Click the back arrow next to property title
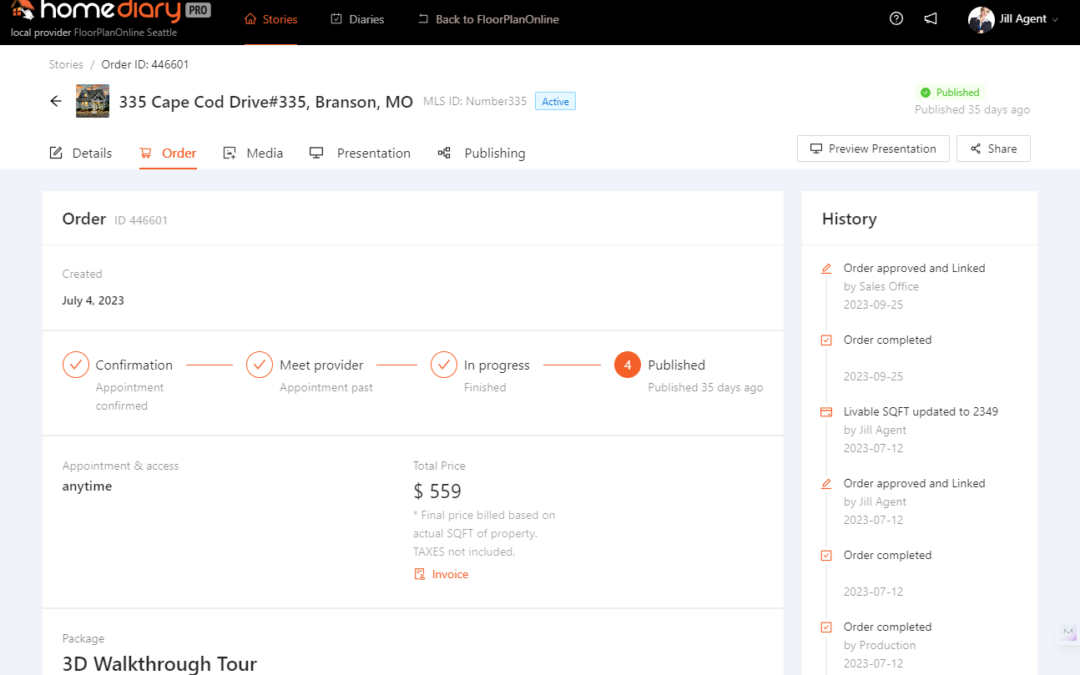1080x675 pixels. 55,101
